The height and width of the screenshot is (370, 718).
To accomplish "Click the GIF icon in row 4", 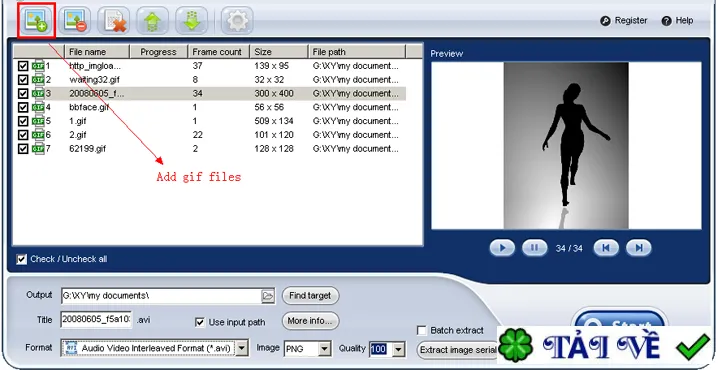I will 38,107.
